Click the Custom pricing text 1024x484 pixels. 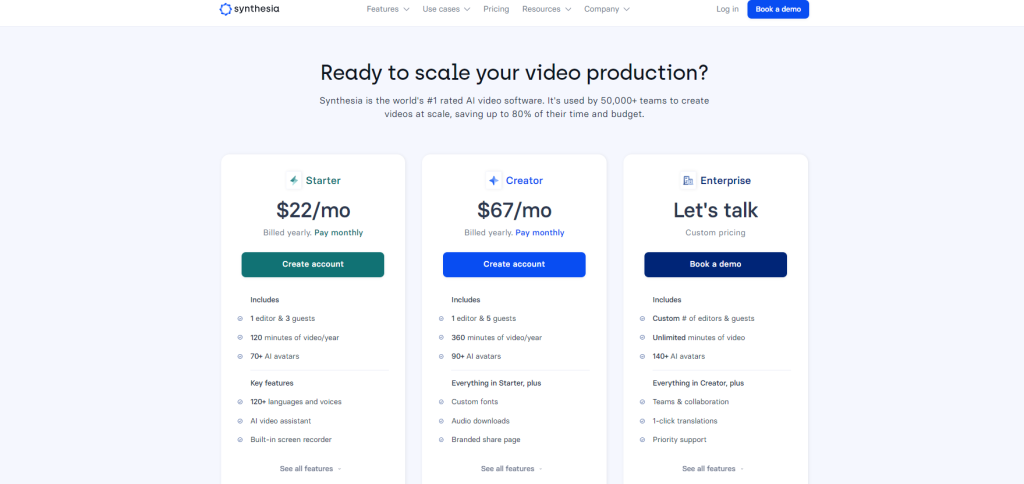click(715, 233)
